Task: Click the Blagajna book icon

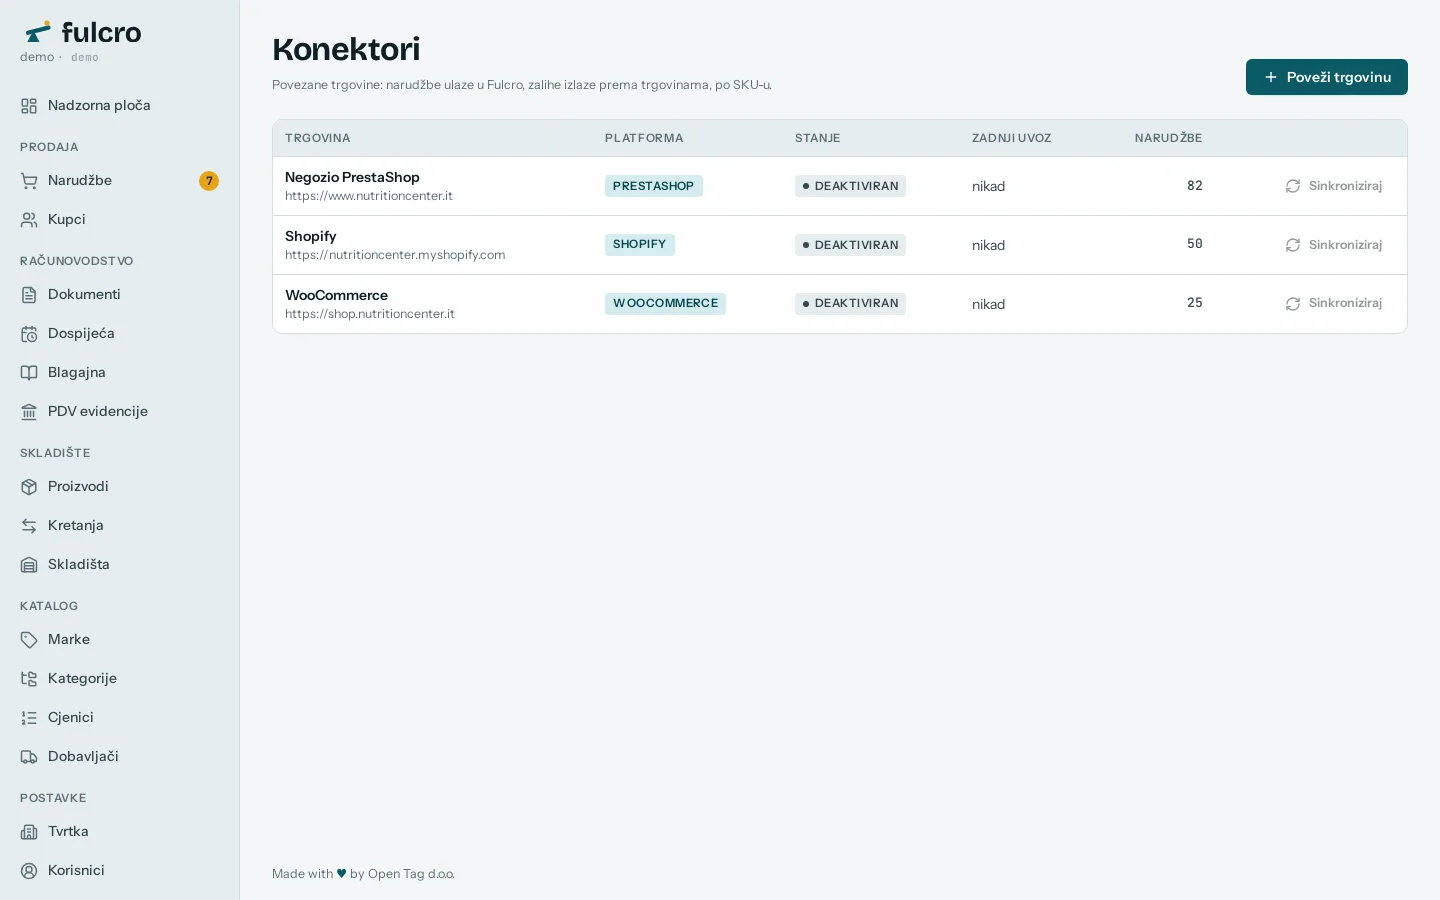Action: [x=29, y=373]
